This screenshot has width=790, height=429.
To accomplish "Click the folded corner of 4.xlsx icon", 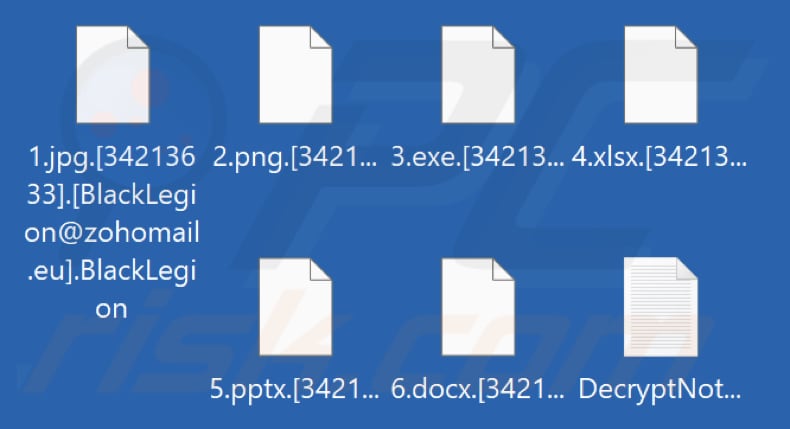I will [x=687, y=37].
